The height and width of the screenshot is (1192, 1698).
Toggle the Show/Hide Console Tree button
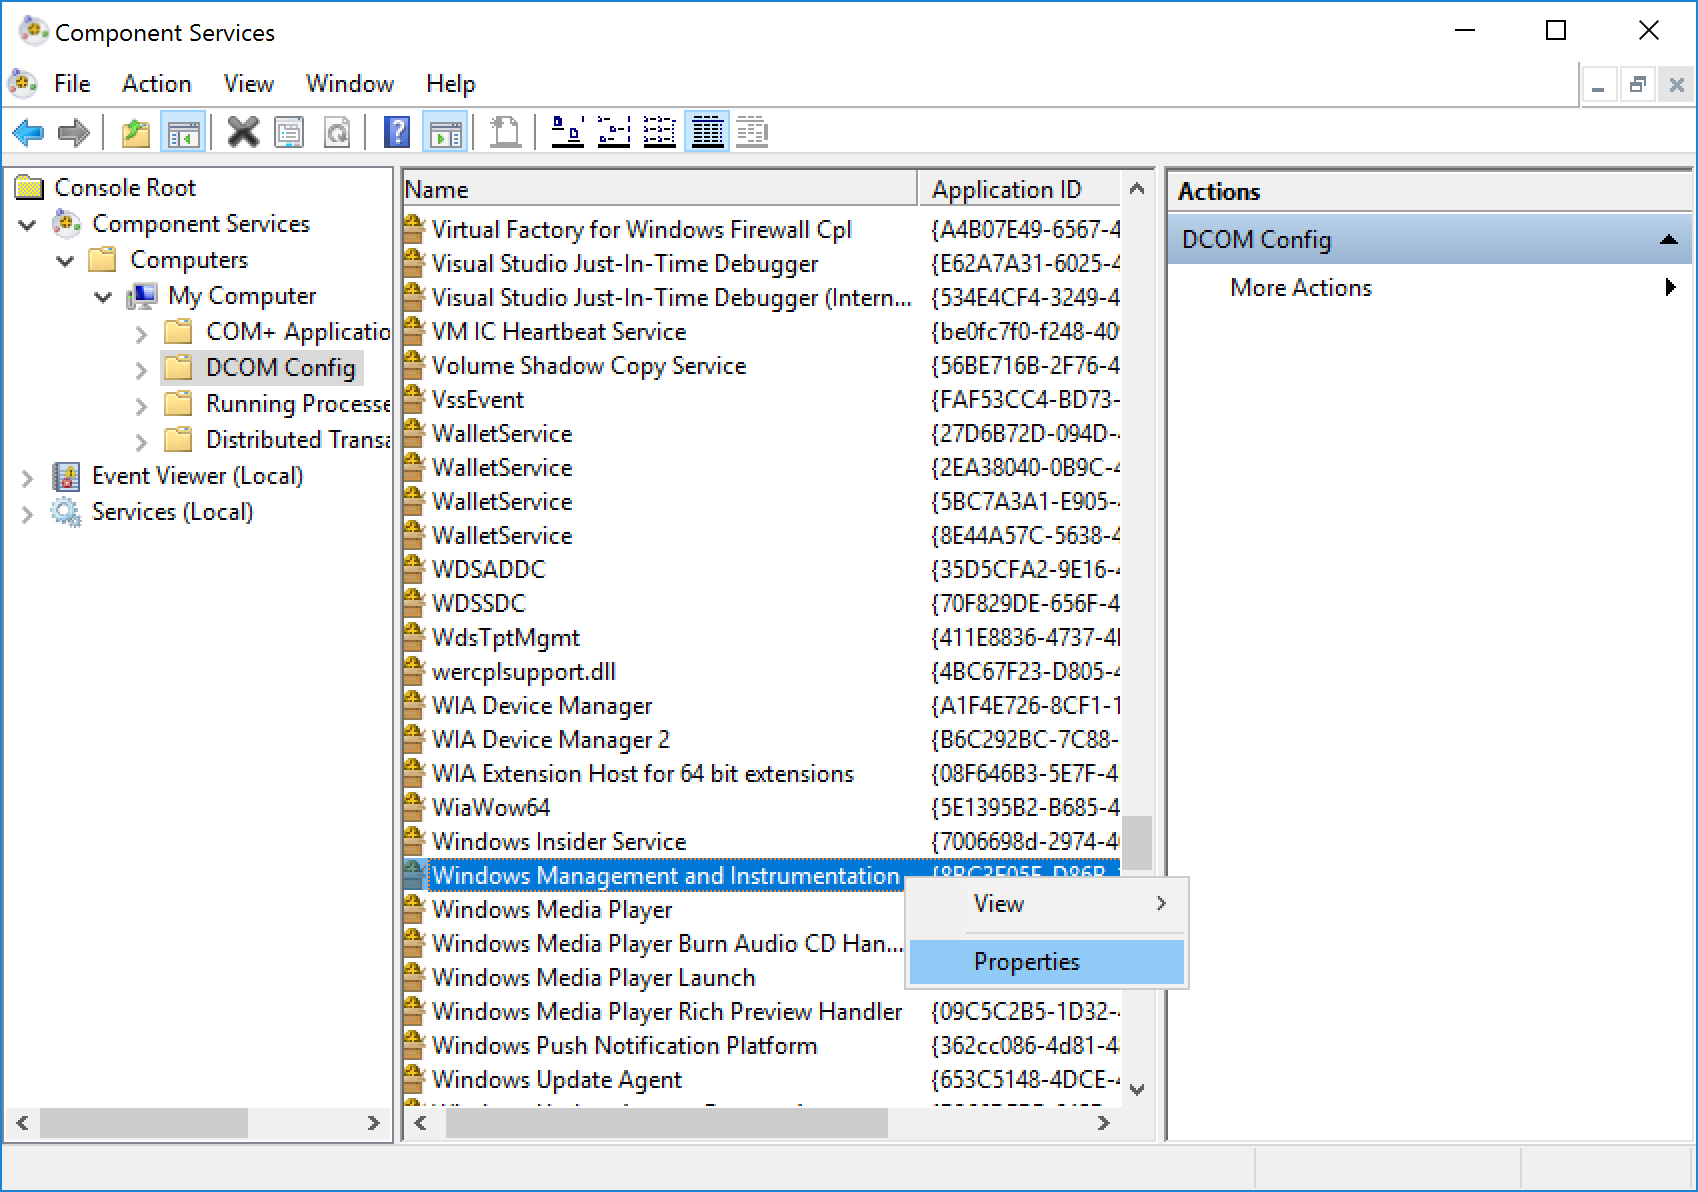tap(183, 132)
